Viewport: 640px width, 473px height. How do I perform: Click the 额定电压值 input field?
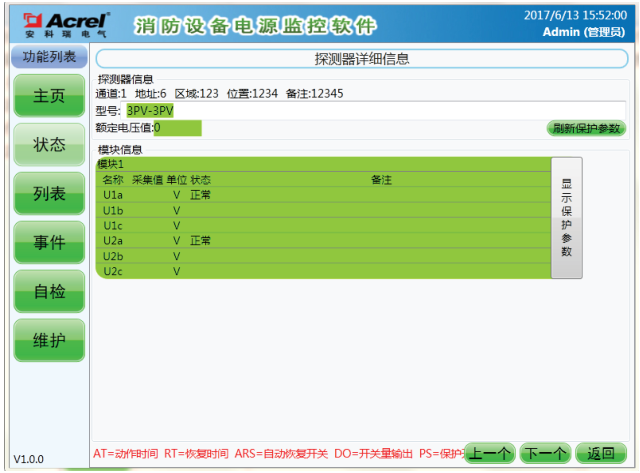click(177, 128)
